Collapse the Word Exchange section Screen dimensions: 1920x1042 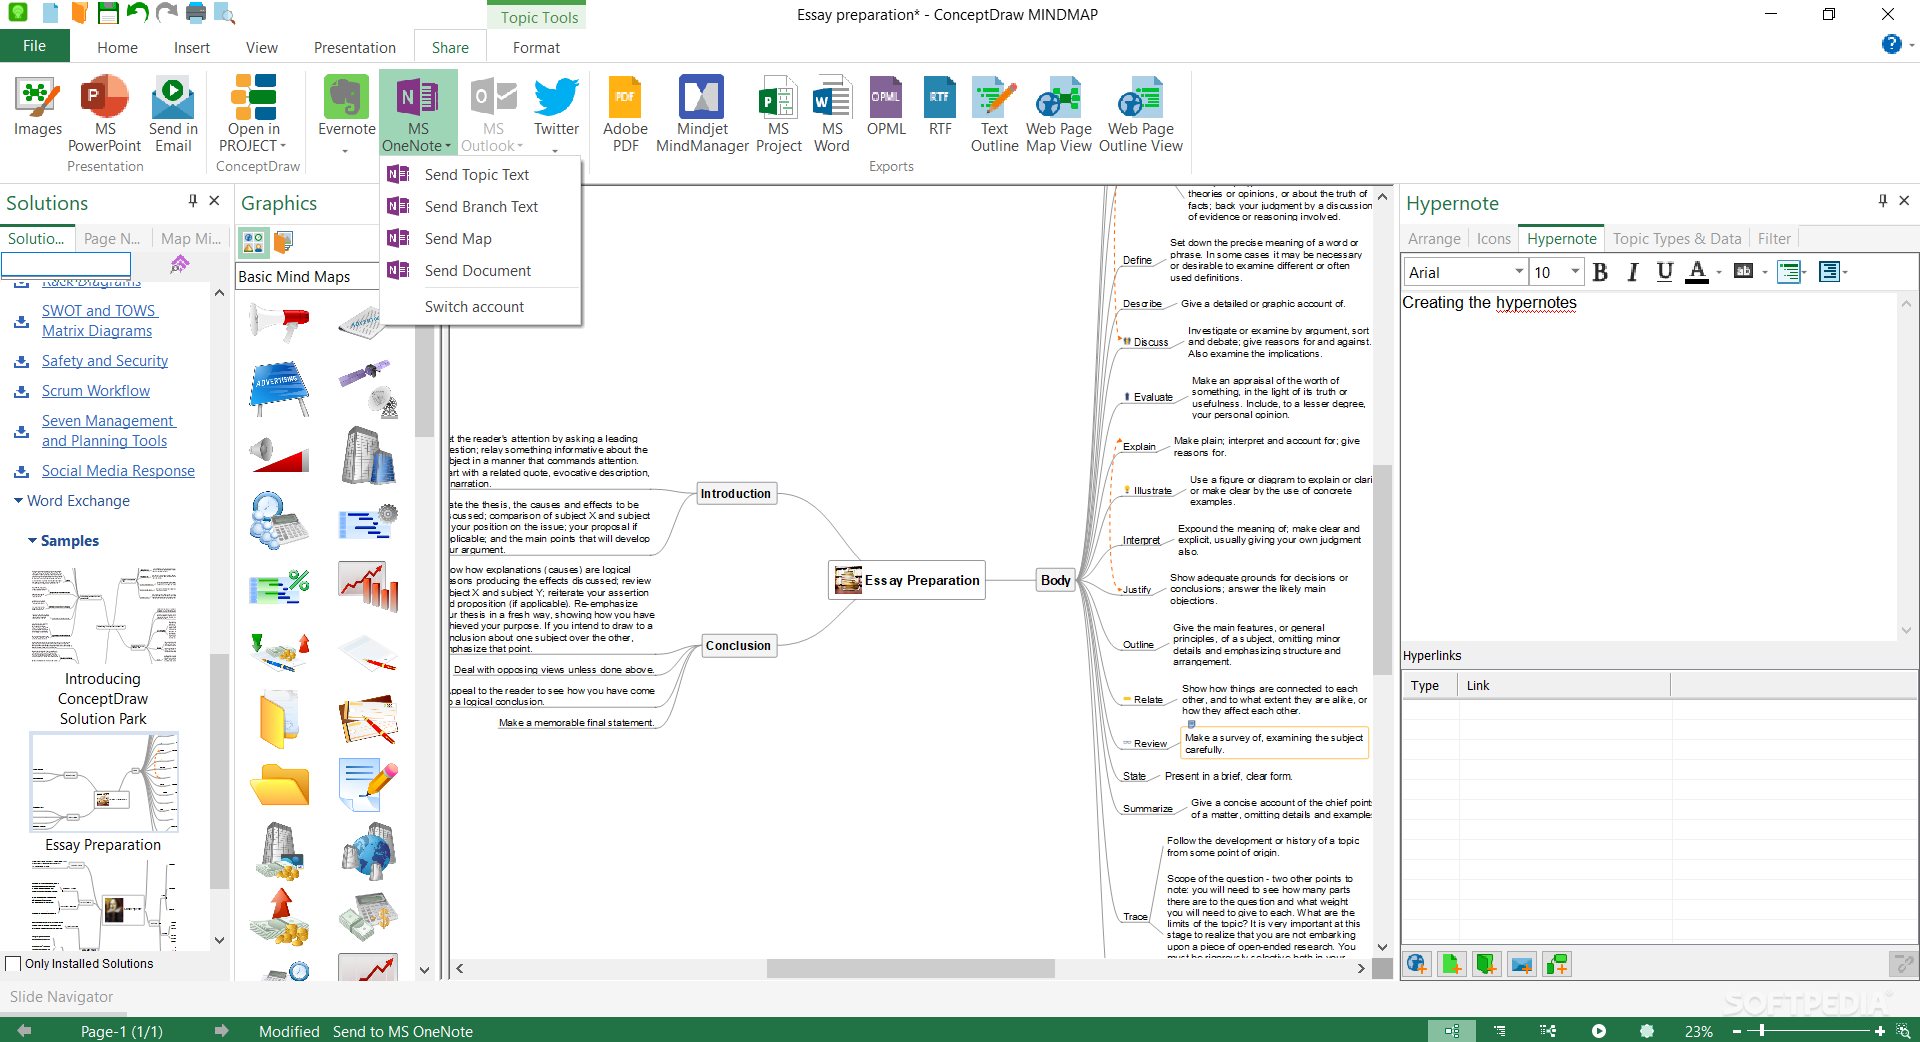tap(18, 501)
